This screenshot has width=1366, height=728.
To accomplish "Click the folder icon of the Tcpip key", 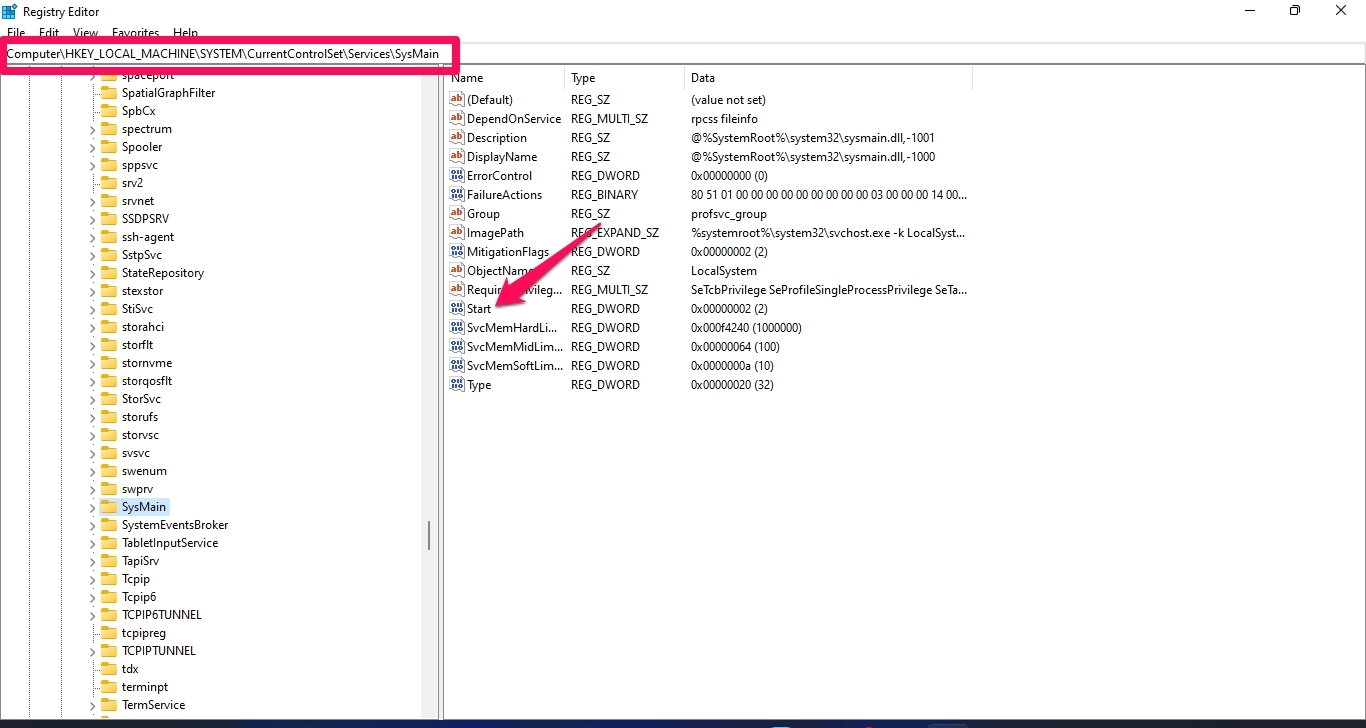I will pyautogui.click(x=110, y=578).
